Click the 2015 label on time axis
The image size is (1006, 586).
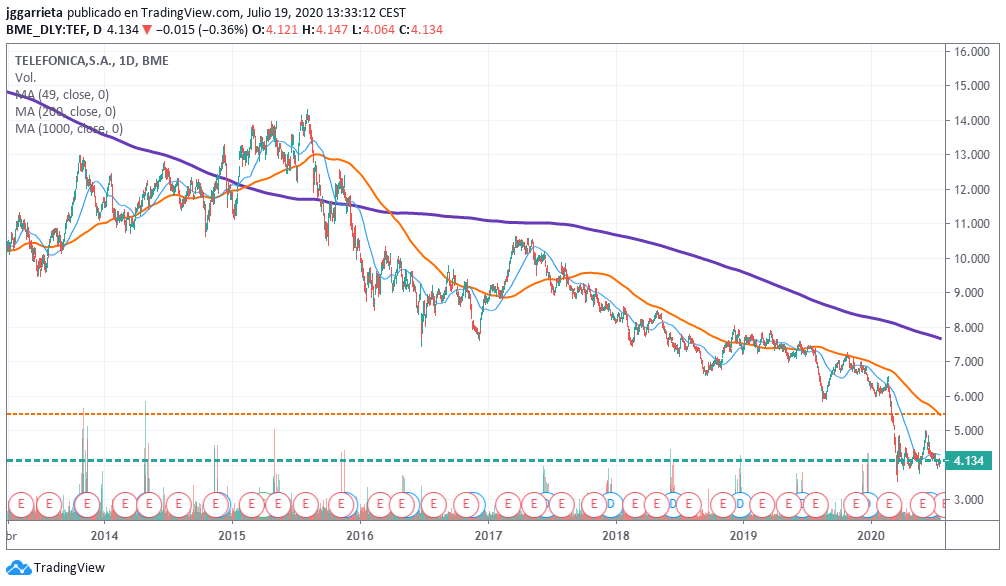[x=232, y=536]
